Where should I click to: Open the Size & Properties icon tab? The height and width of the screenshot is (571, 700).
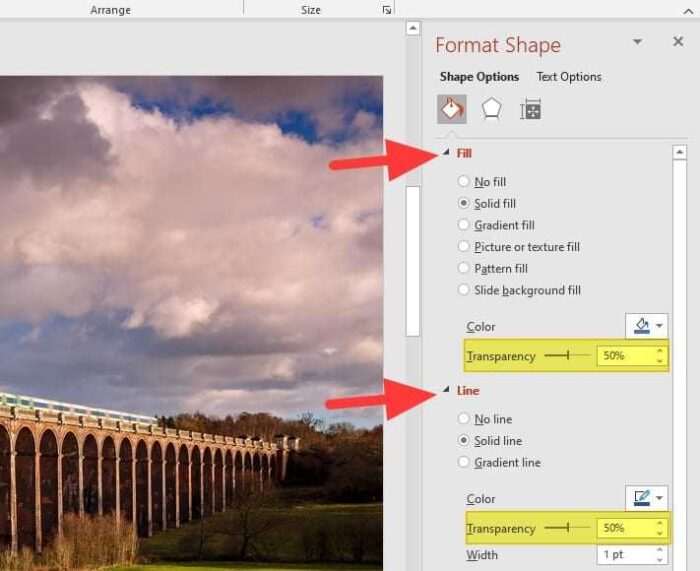[530, 109]
